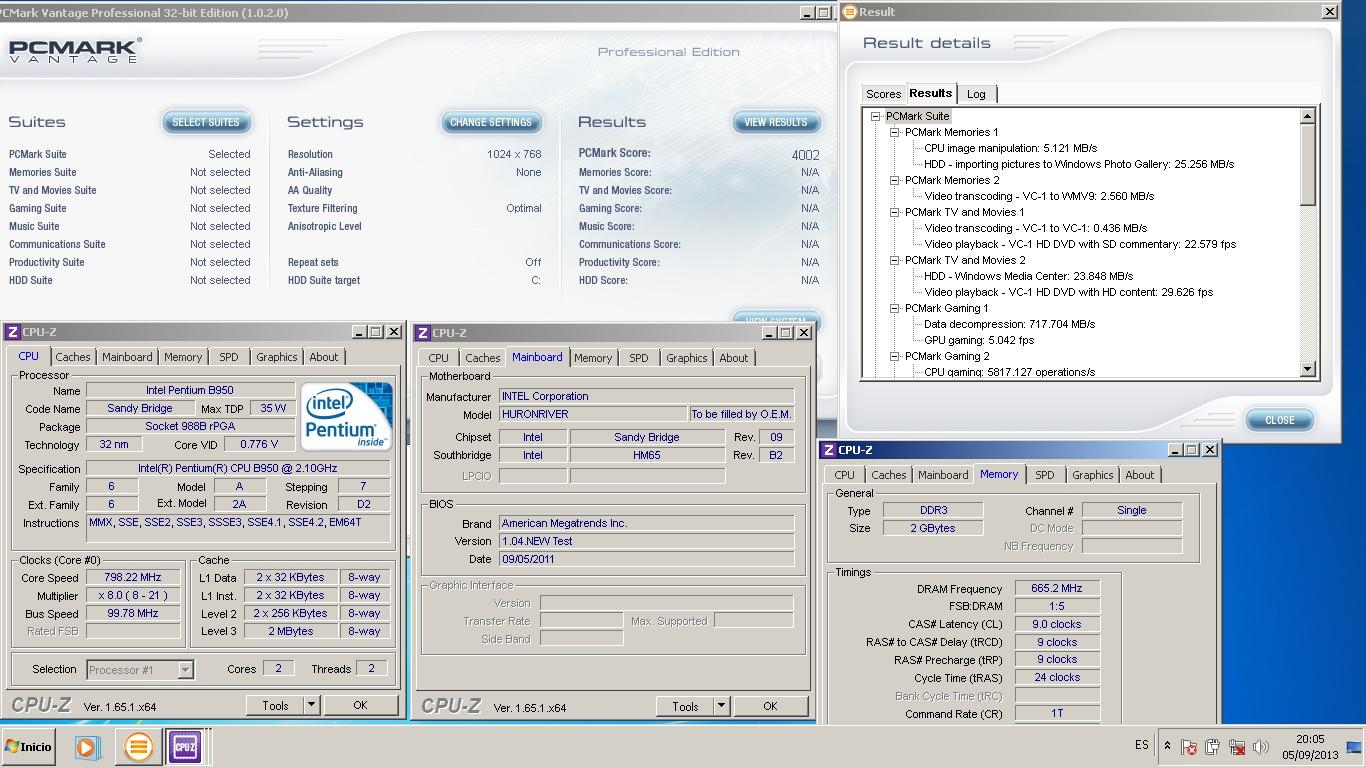Open the Mainboard tab in the CPU window
The width and height of the screenshot is (1366, 768).
click(127, 357)
